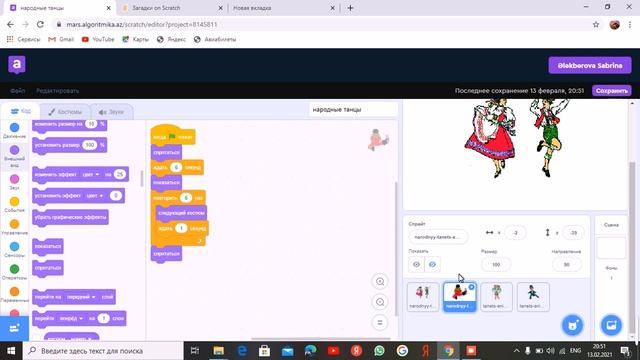Select the third sprite thumbnail
This screenshot has width=640, height=360.
[x=496, y=297]
